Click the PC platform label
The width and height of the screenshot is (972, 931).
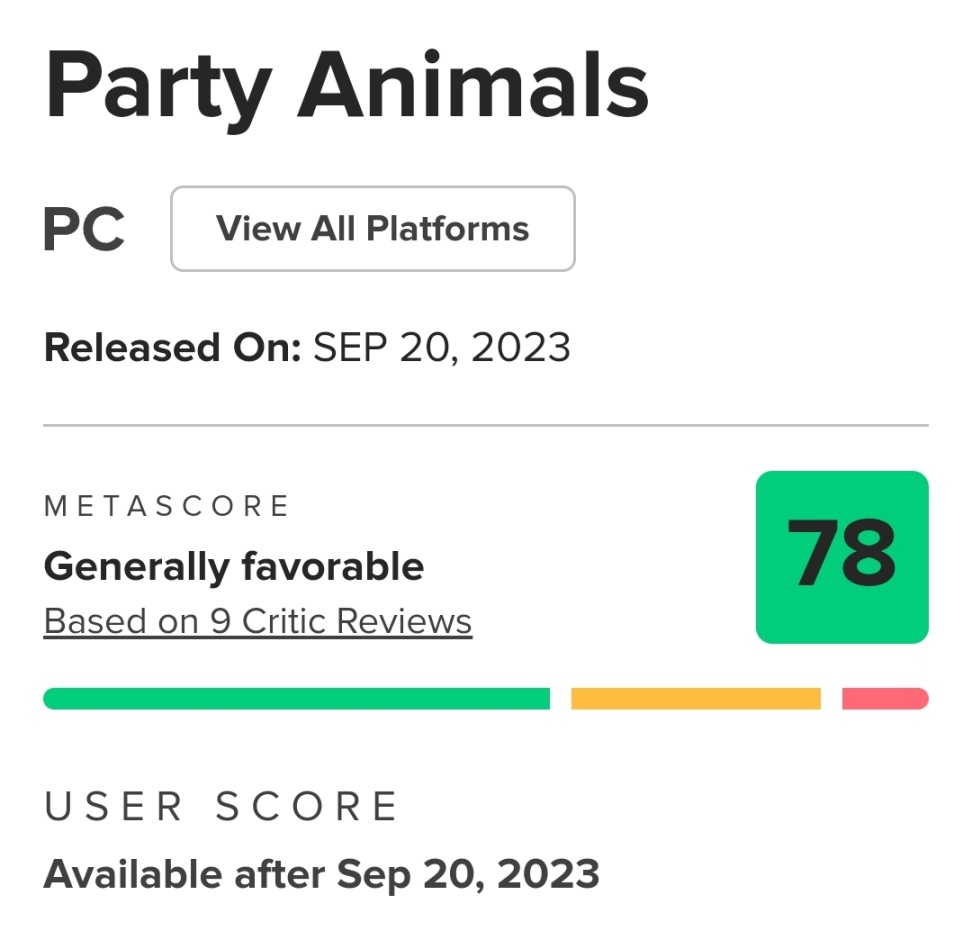pos(84,229)
